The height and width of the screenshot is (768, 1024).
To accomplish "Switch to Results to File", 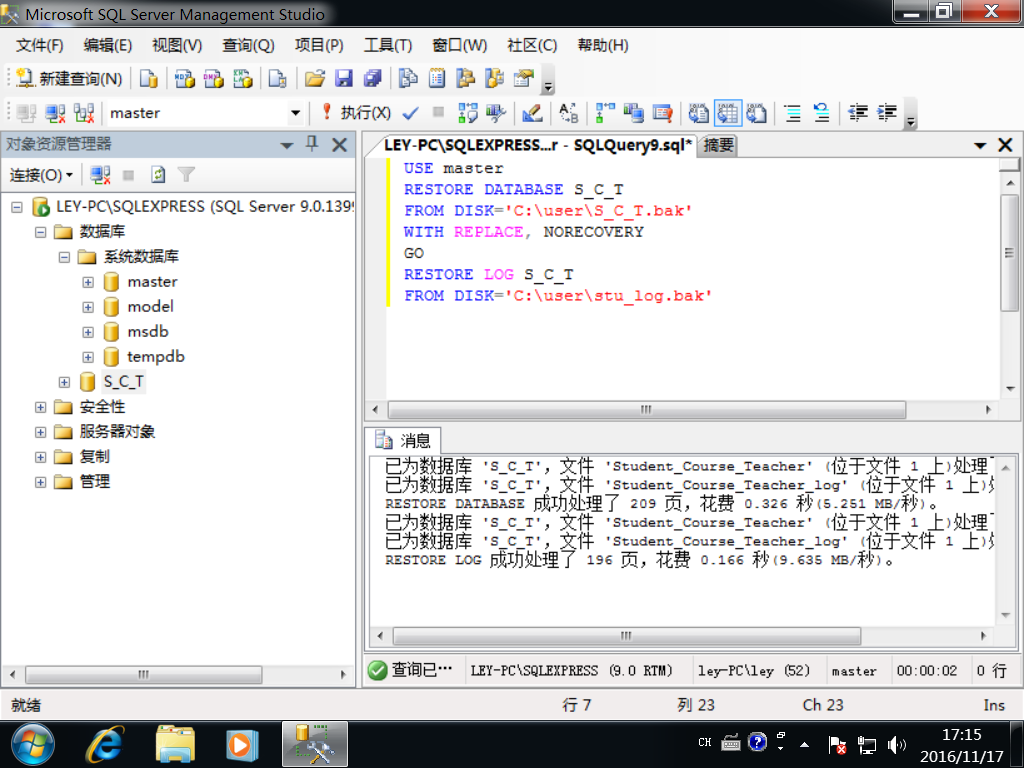I will [756, 113].
